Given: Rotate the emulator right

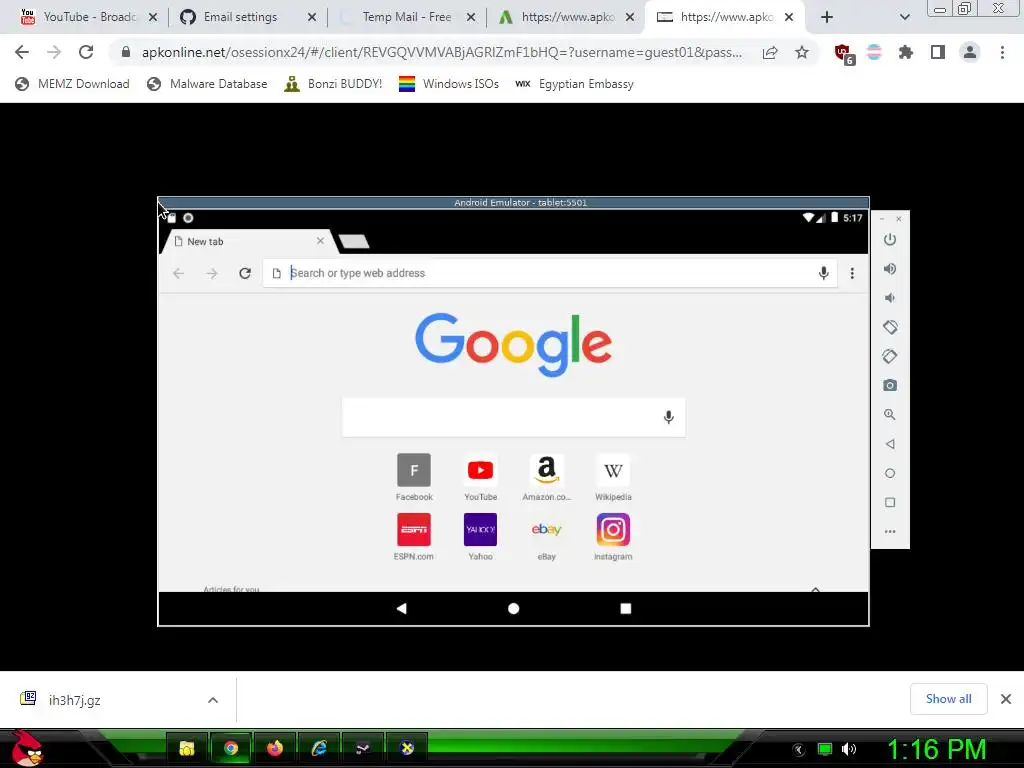Looking at the screenshot, I should pos(889,356).
